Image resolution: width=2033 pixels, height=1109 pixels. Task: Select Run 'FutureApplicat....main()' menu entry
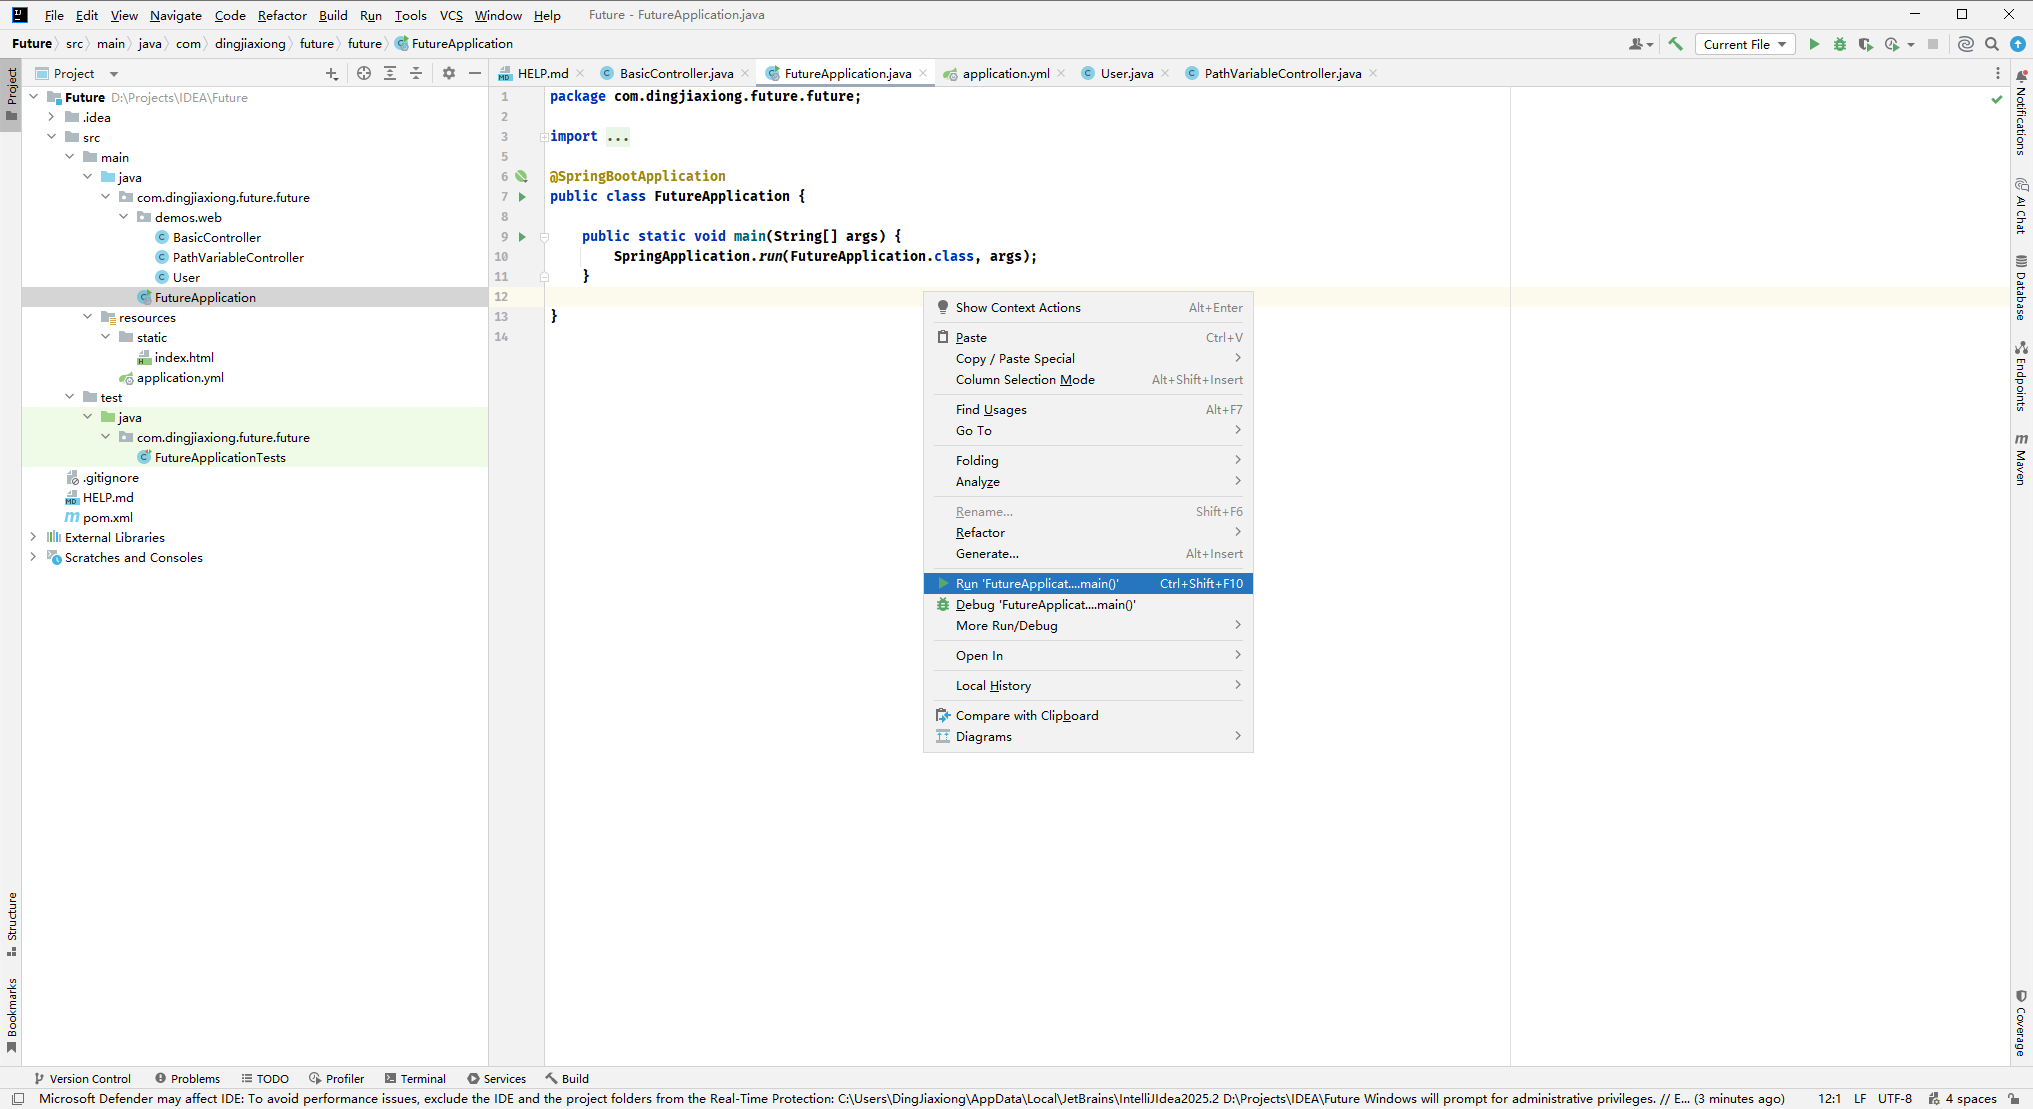[x=1088, y=583]
